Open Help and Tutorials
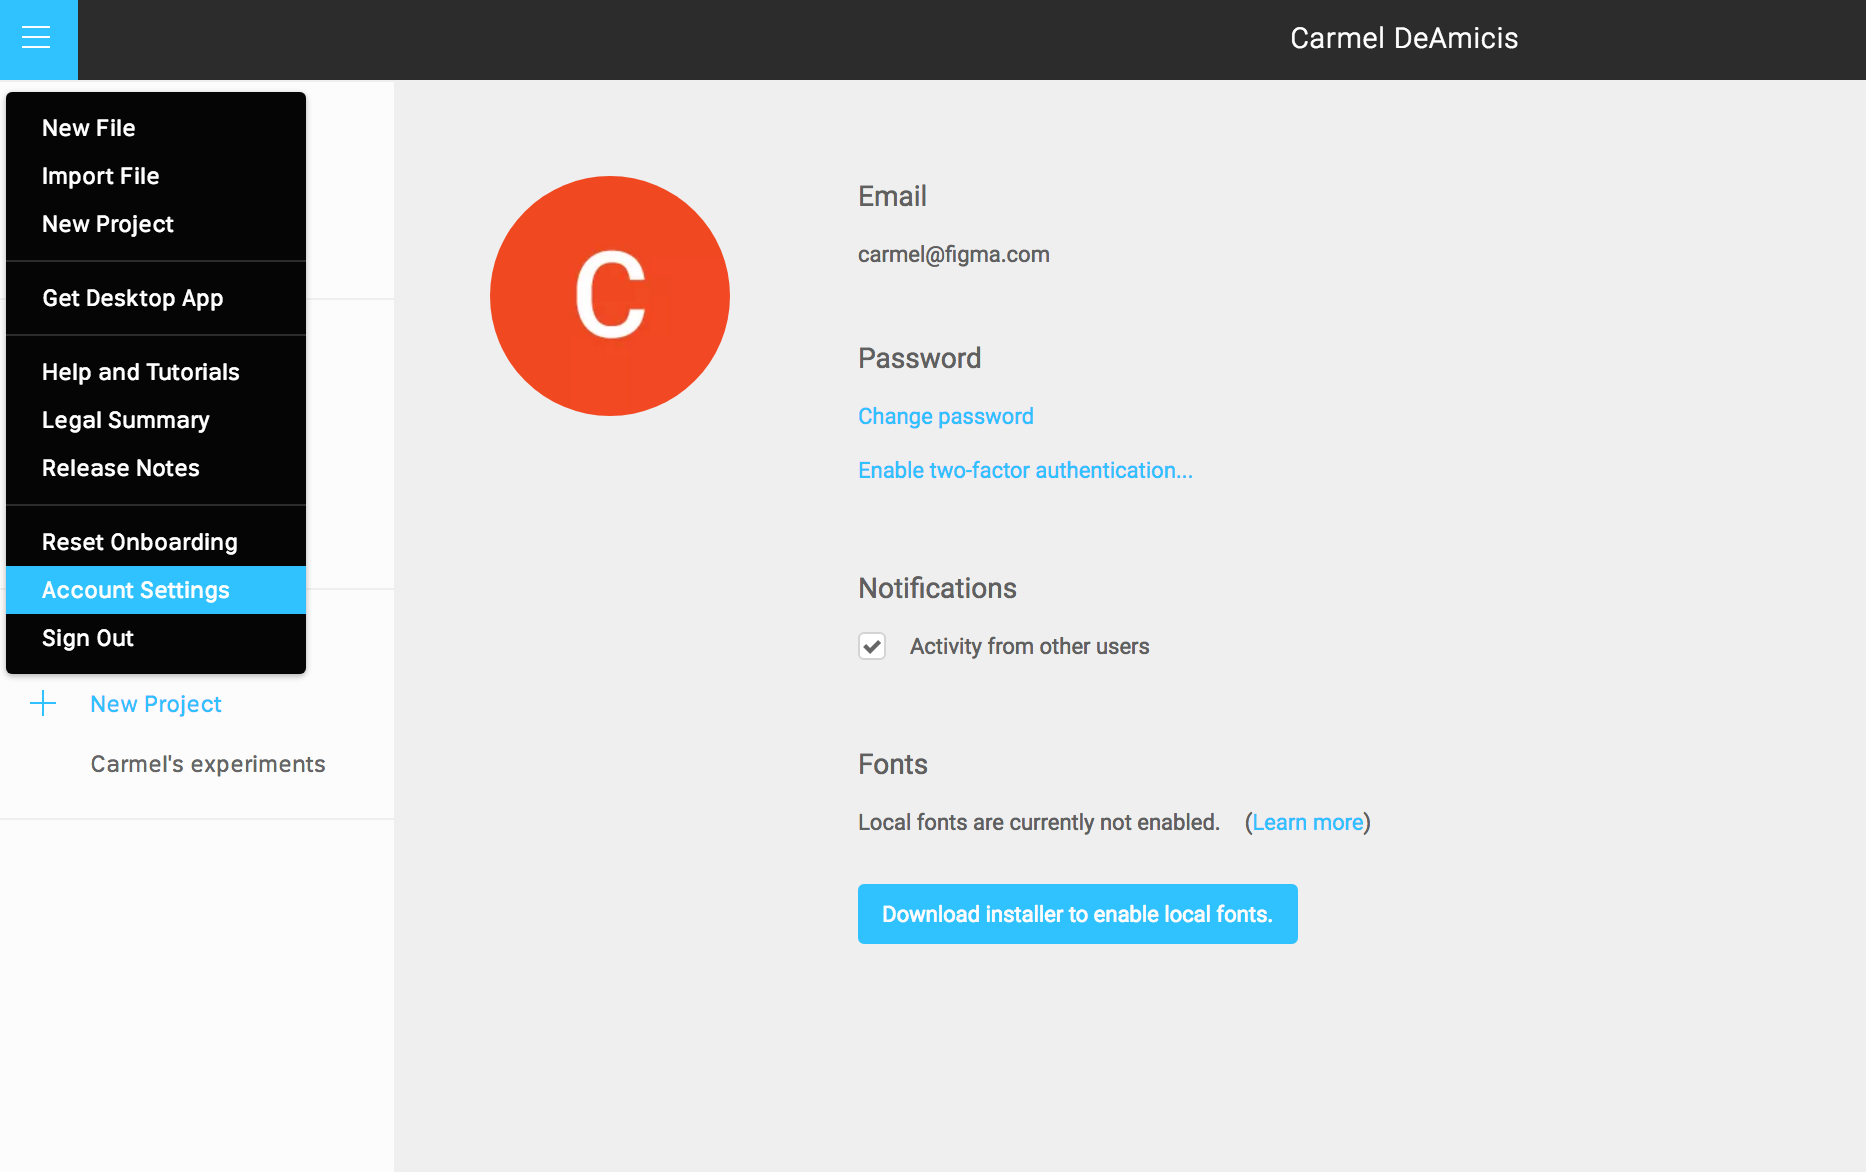This screenshot has width=1866, height=1172. [140, 371]
